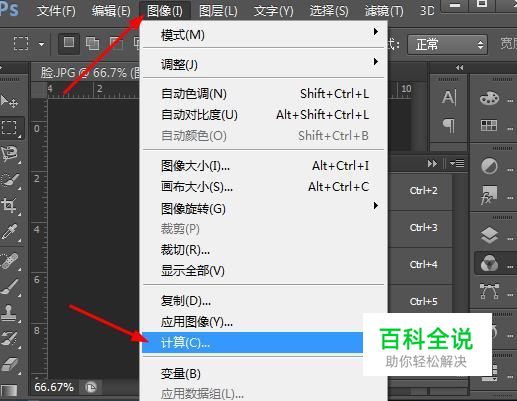Screen dimensions: 517x401
Task: Select the Rectangular Marquee tool in toolbox
Action: 9,128
